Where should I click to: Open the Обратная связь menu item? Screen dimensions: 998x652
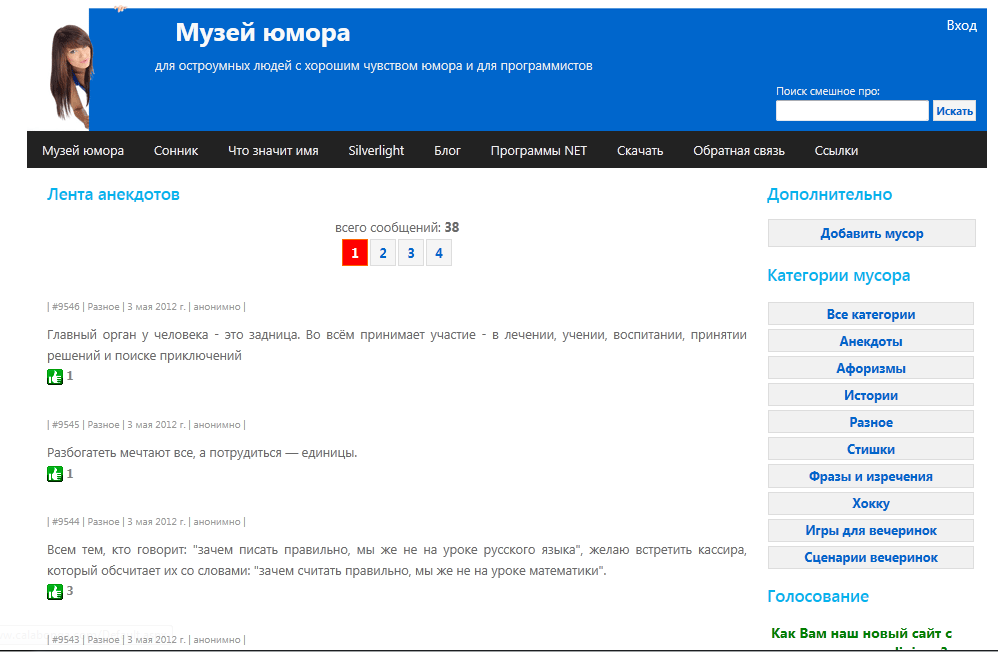click(739, 151)
